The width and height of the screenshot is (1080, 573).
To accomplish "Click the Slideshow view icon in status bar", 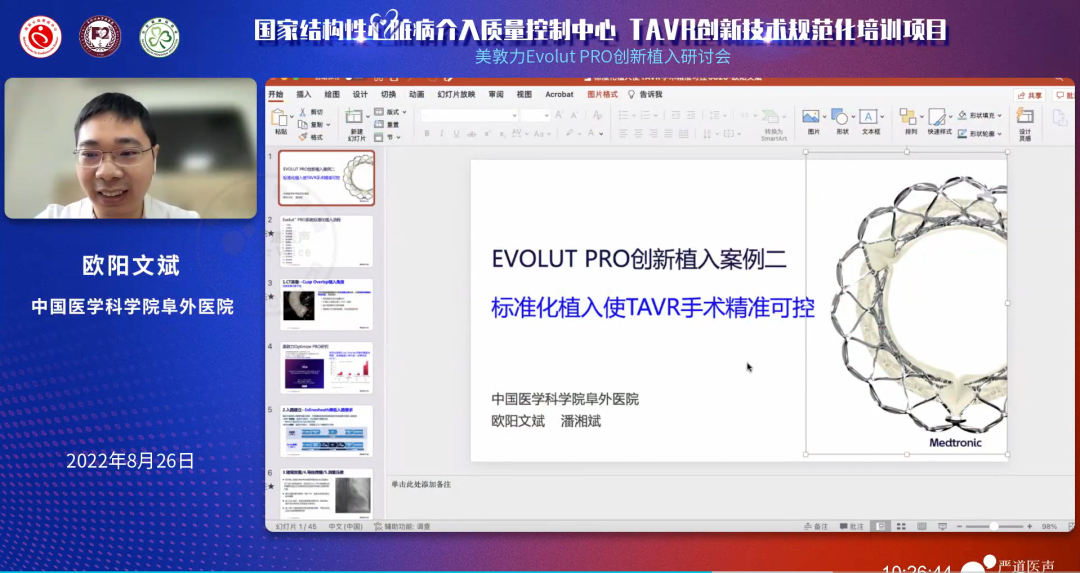I will point(942,526).
